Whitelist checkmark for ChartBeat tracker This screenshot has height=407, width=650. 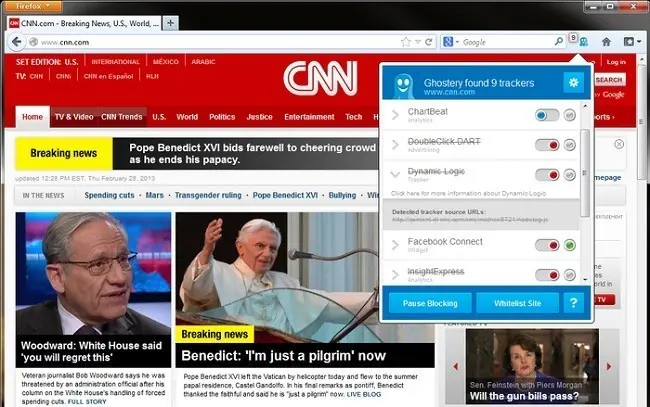[570, 115]
